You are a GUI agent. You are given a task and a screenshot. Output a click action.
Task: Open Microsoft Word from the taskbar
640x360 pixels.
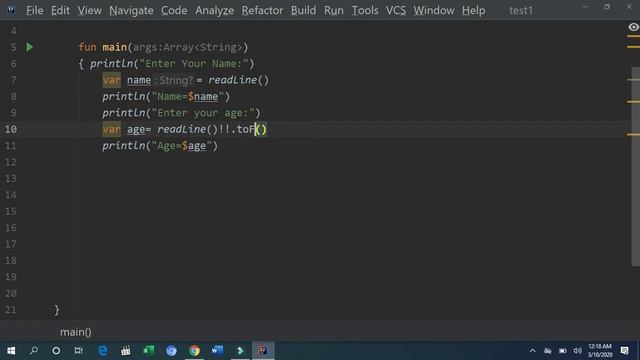pyautogui.click(x=217, y=351)
